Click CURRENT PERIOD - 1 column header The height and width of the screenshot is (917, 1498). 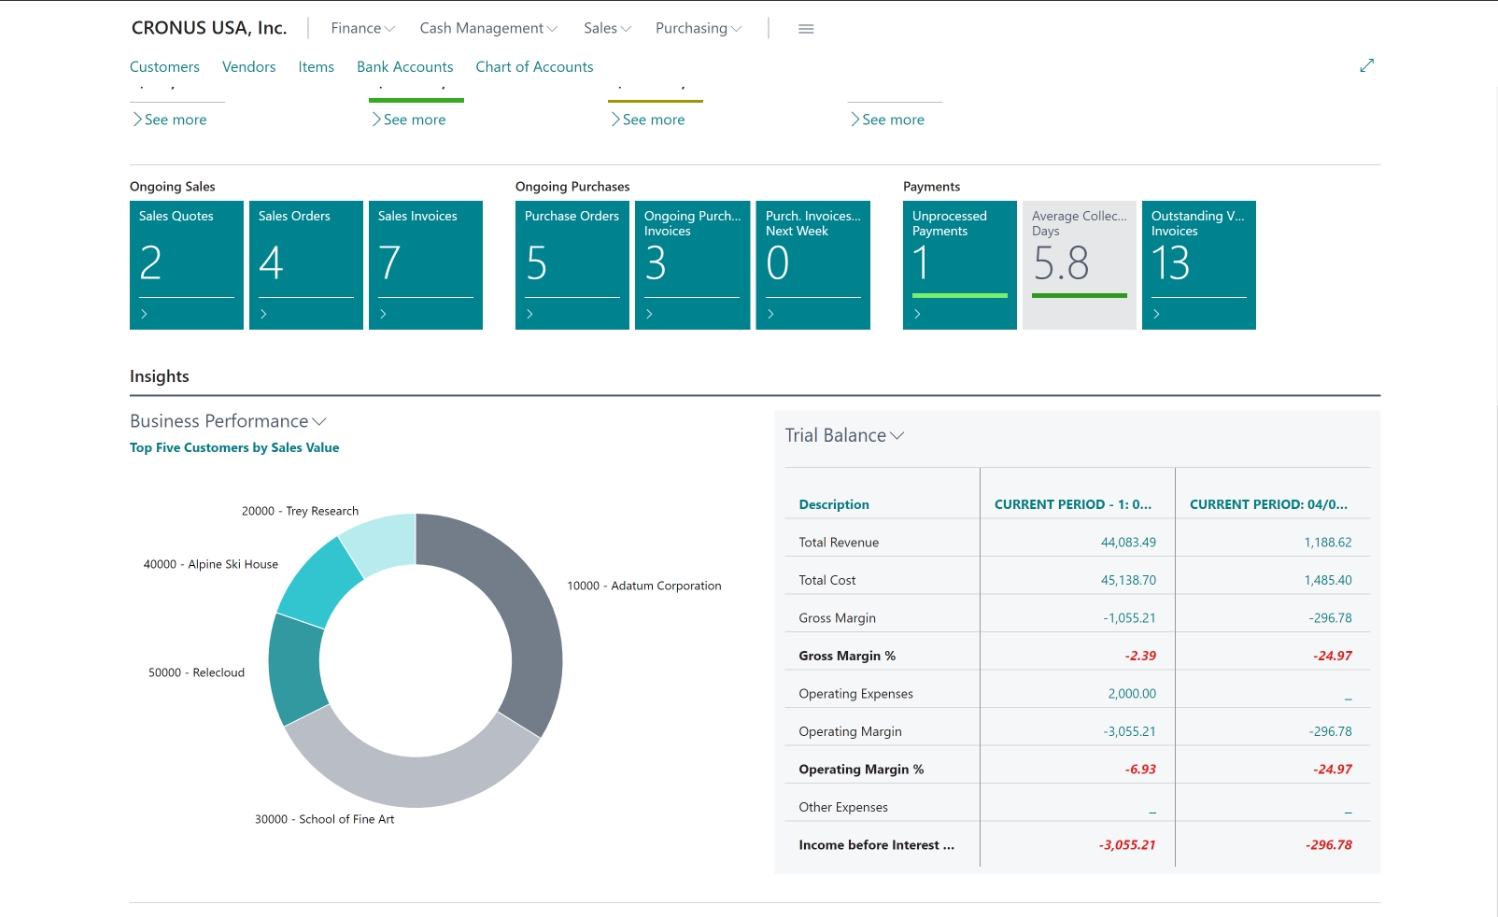click(x=1073, y=505)
